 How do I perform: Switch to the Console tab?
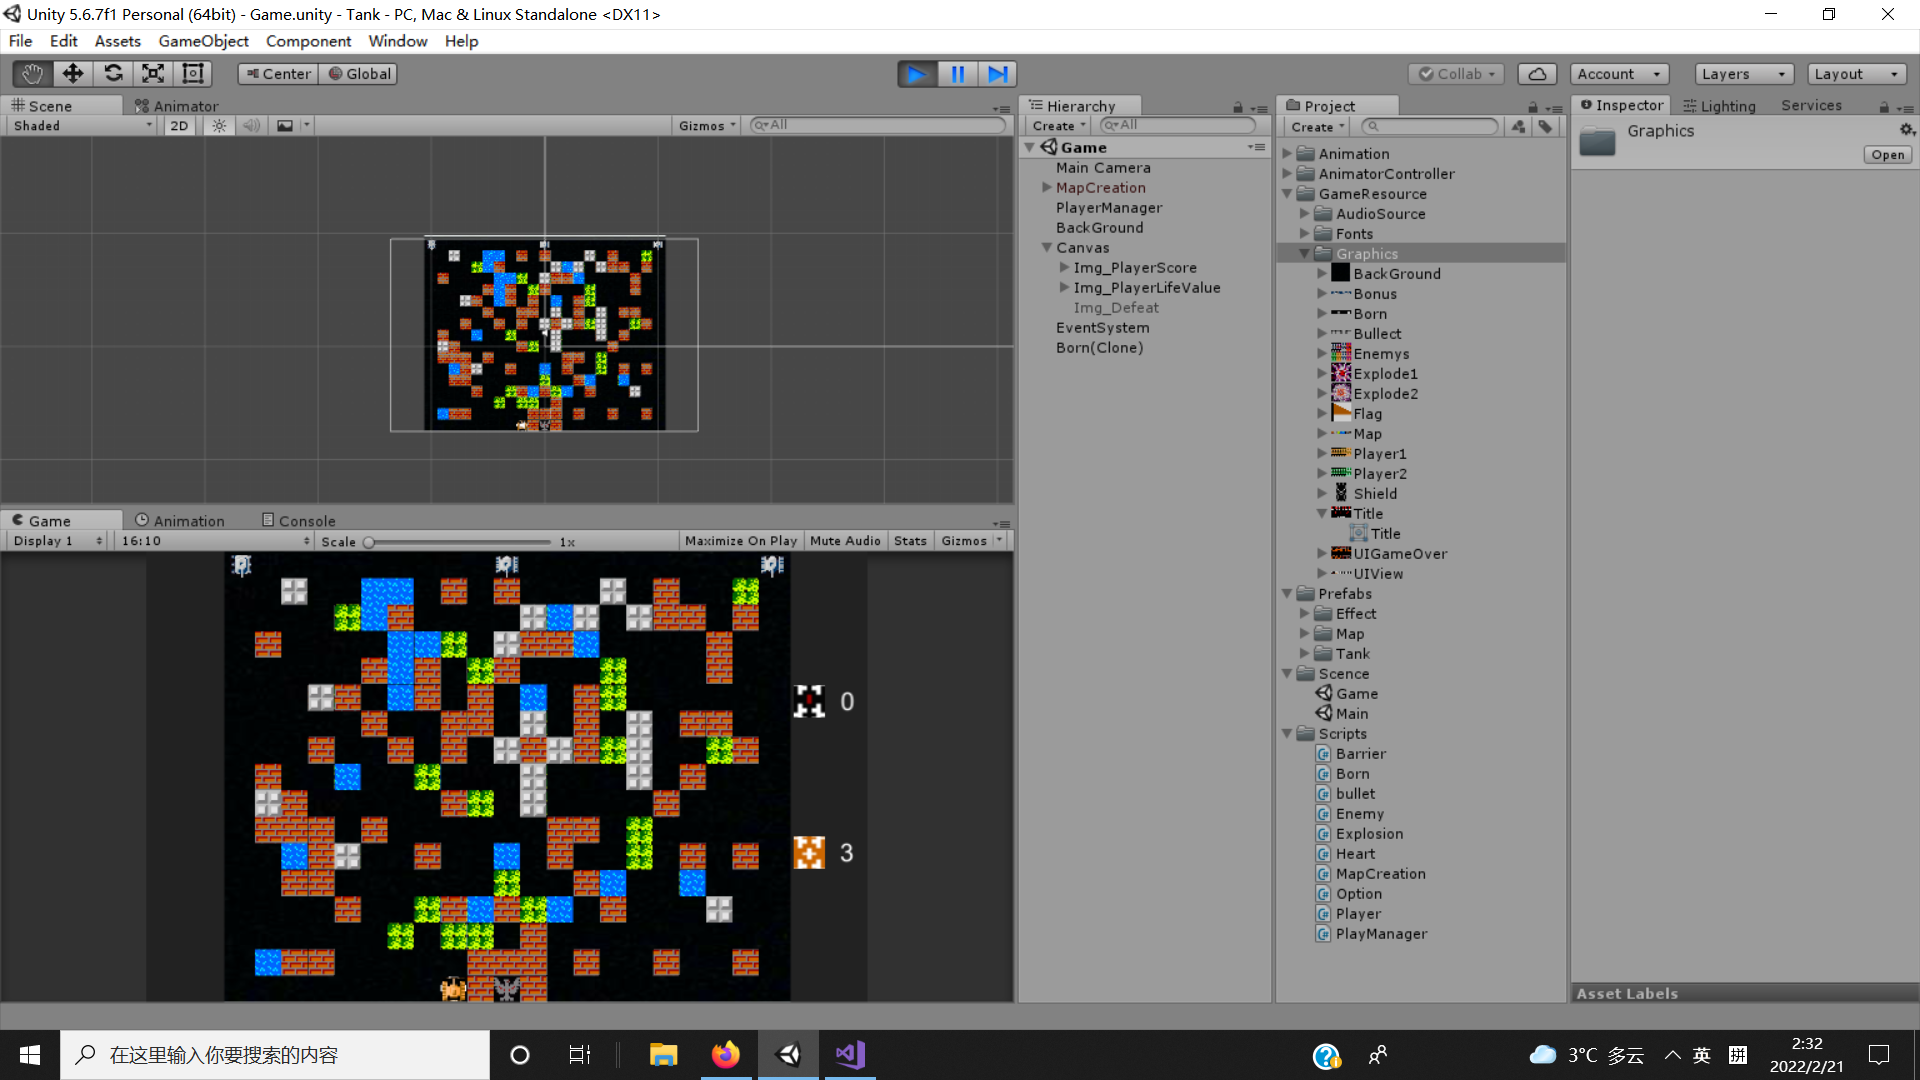(298, 521)
